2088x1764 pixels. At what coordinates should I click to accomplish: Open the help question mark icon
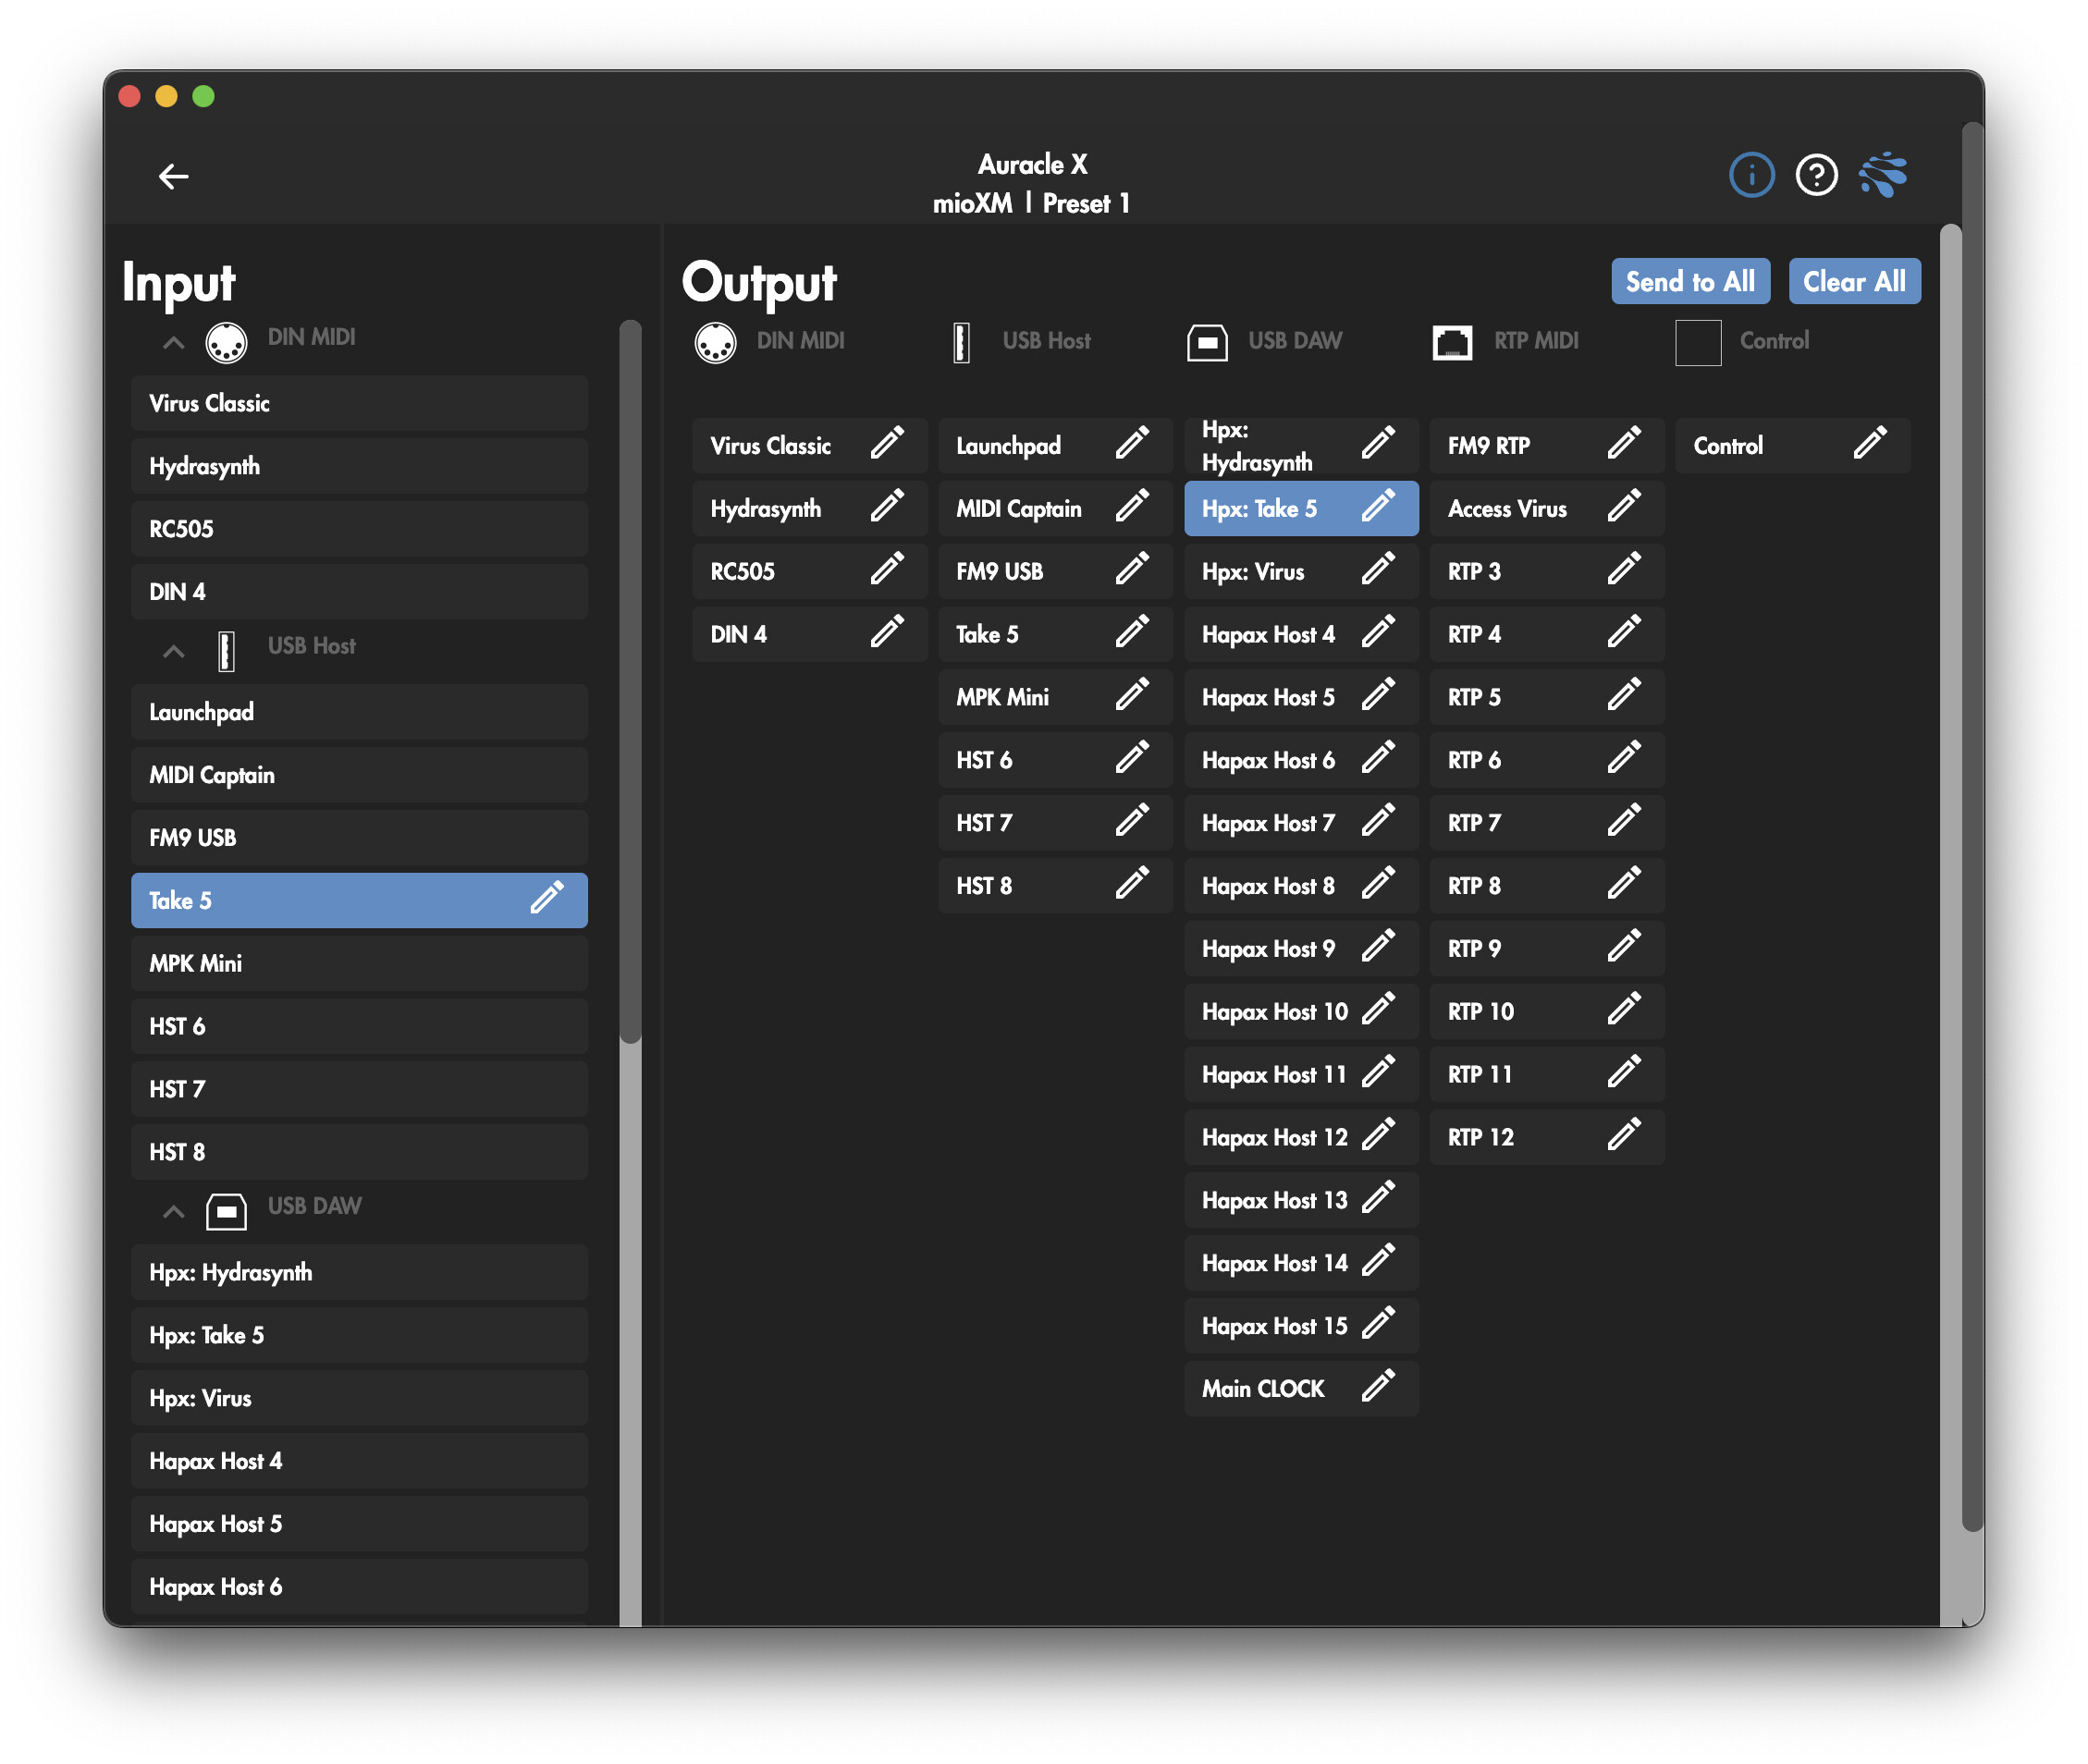[x=1815, y=176]
